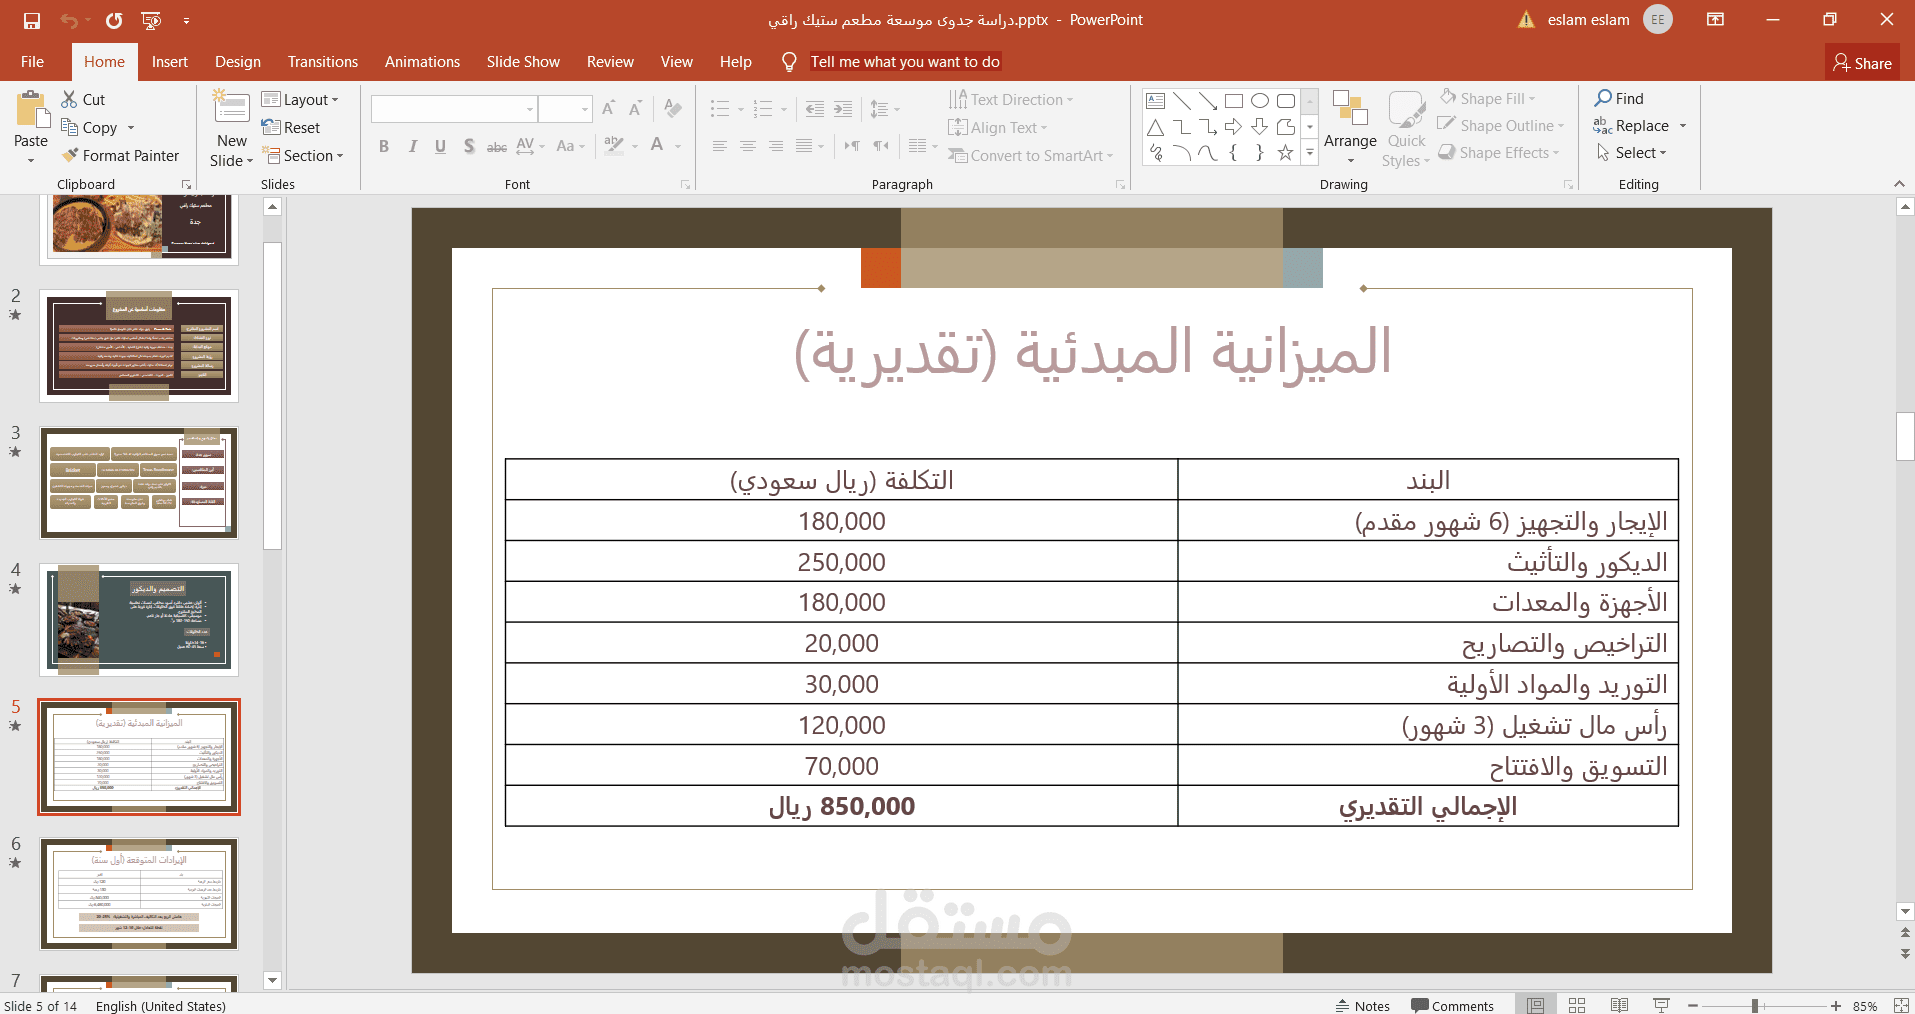Viewport: 1915px width, 1014px height.
Task: Clear all formatting icon
Action: pos(673,109)
